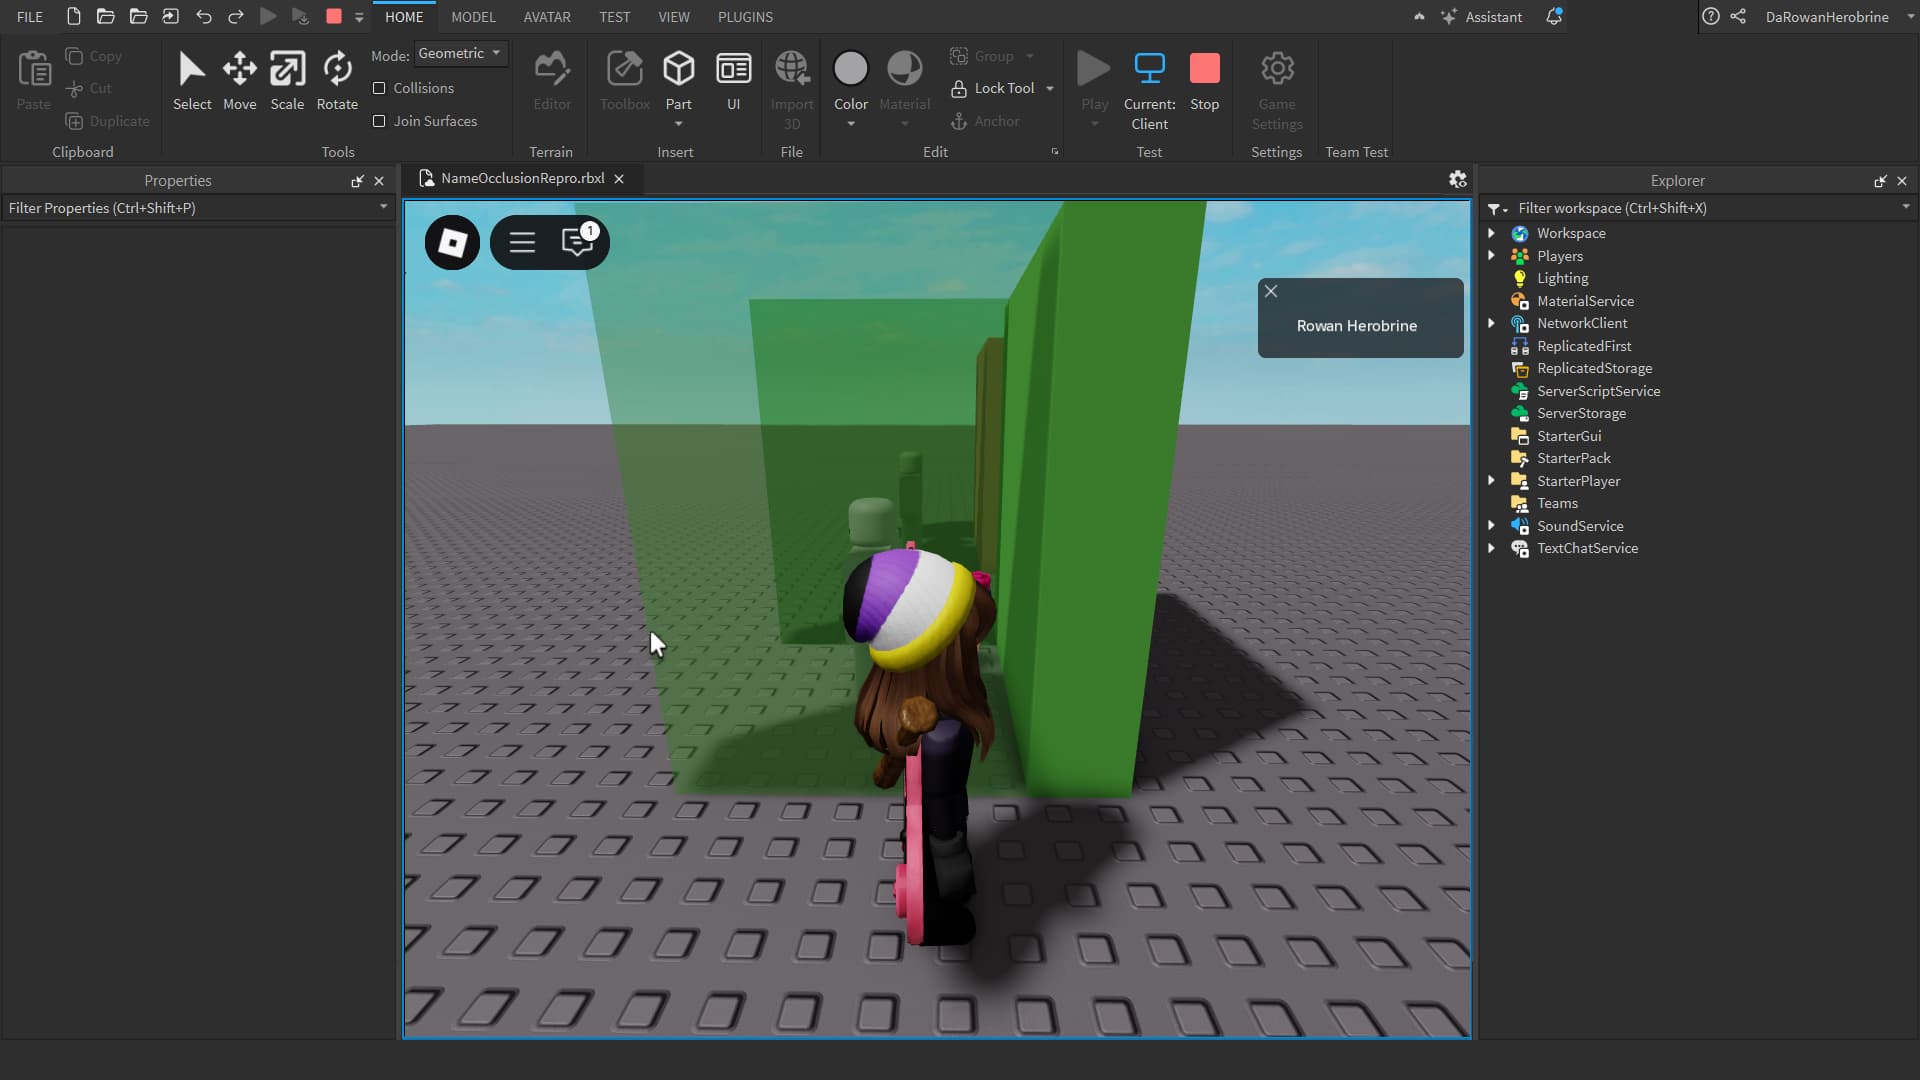Enable the Collisions checkbox
Image resolution: width=1920 pixels, height=1080 pixels.
point(379,88)
